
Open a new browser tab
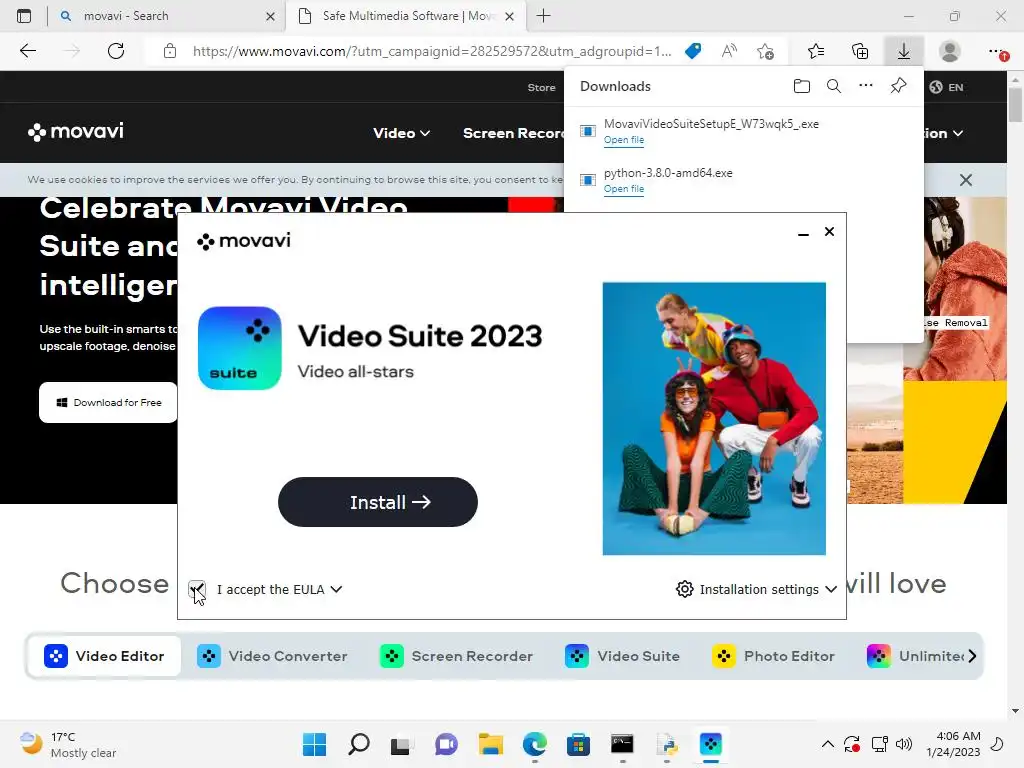[x=543, y=16]
